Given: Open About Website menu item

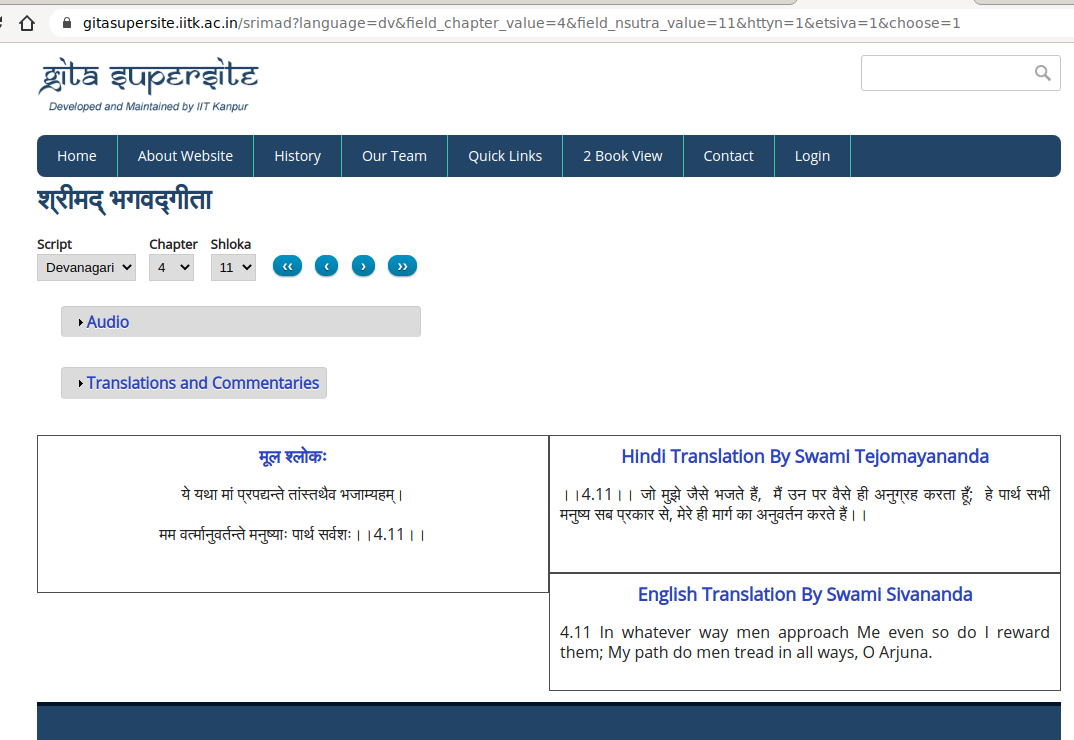Looking at the screenshot, I should click(x=185, y=156).
